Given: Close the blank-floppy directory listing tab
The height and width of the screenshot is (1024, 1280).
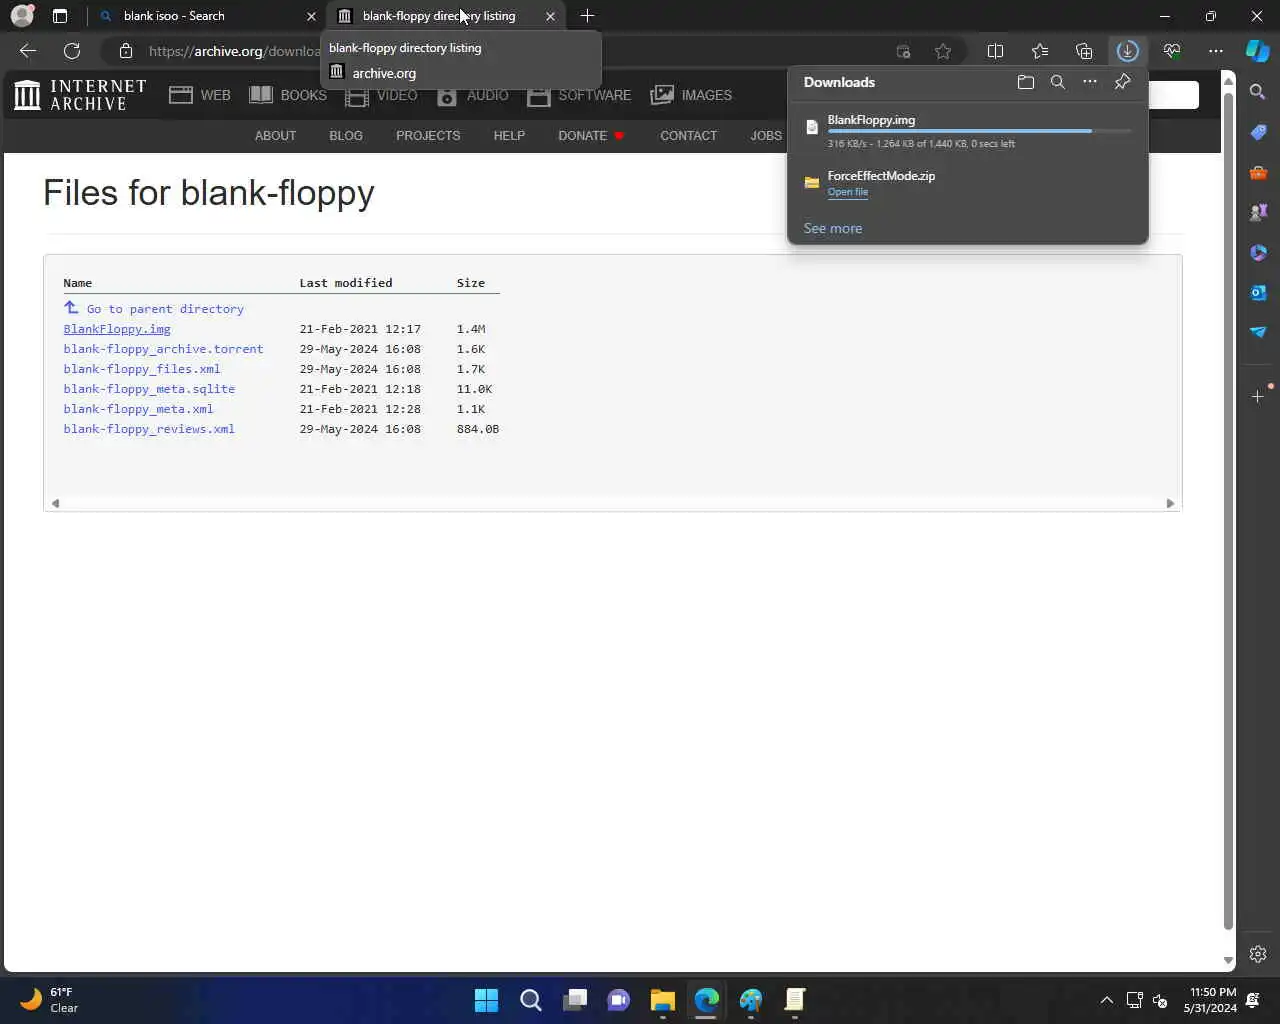Looking at the screenshot, I should (550, 16).
